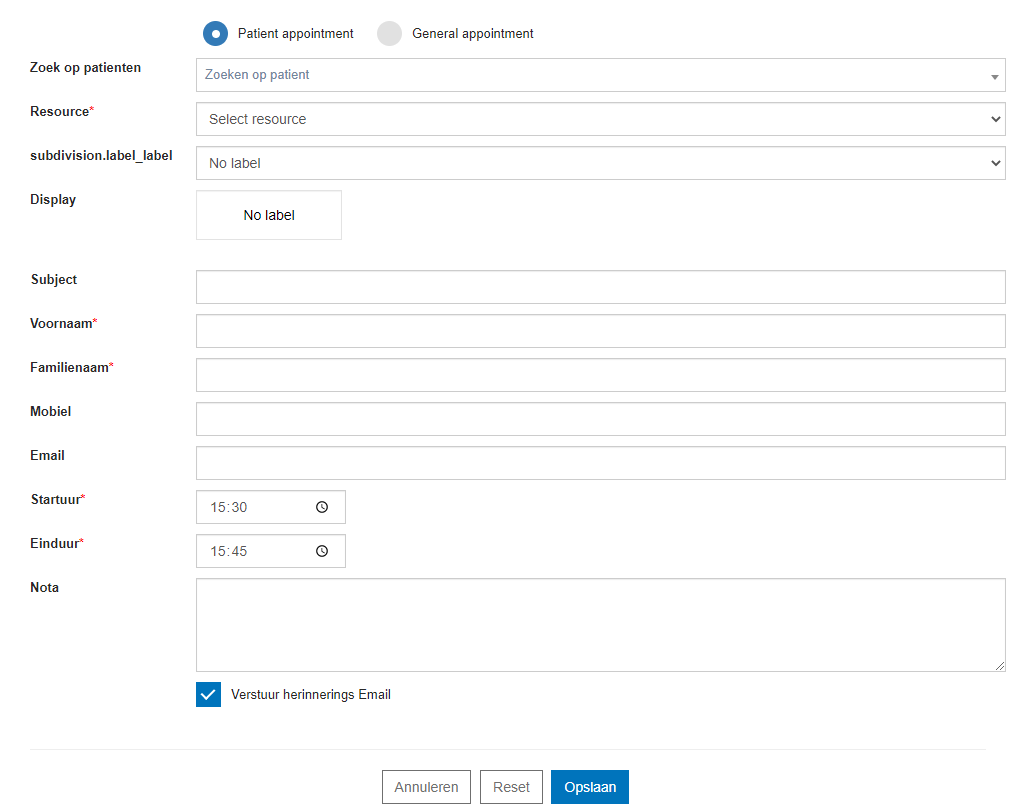Click the Familienaam input field
The image size is (1011, 807).
point(600,375)
